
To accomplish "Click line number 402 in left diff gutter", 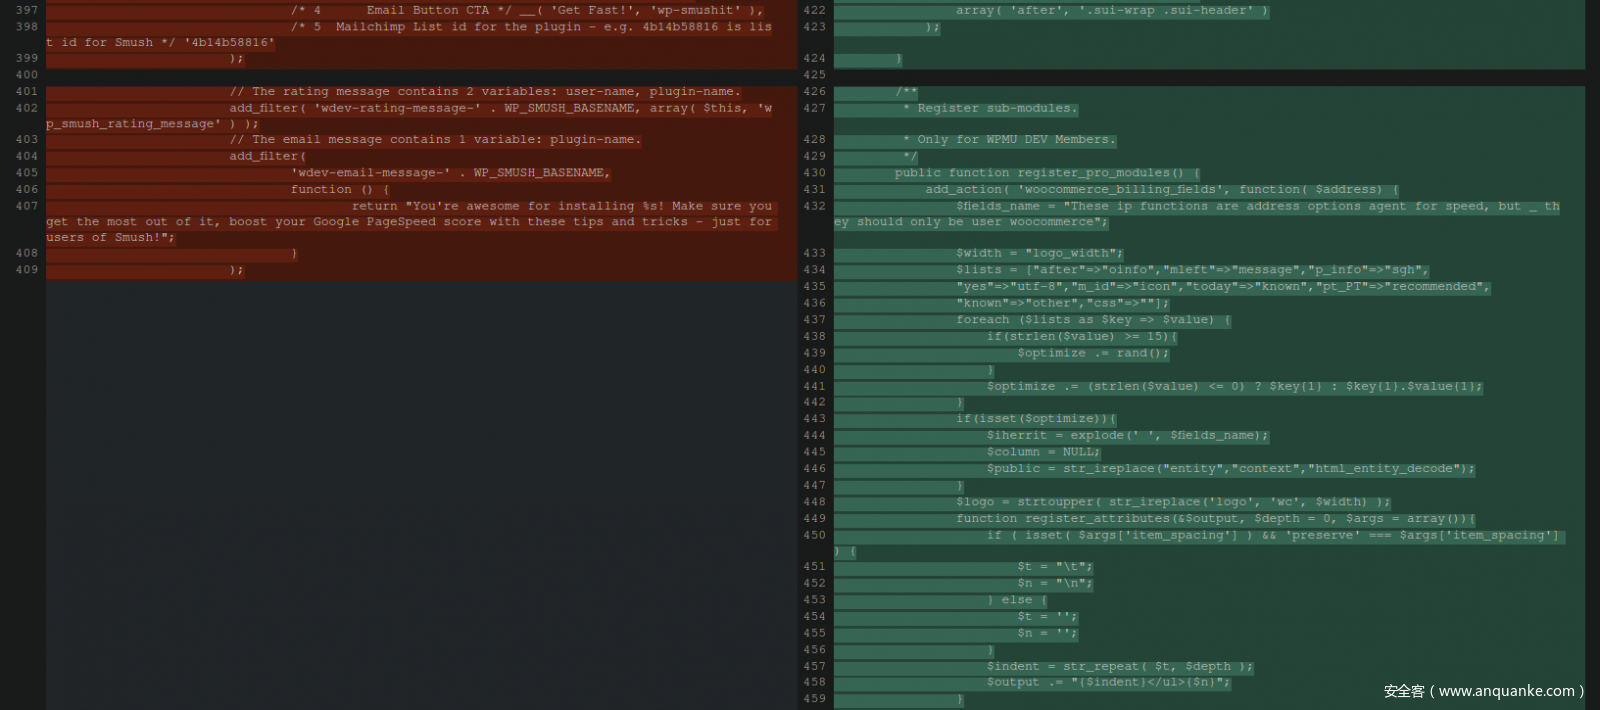I will (x=26, y=108).
